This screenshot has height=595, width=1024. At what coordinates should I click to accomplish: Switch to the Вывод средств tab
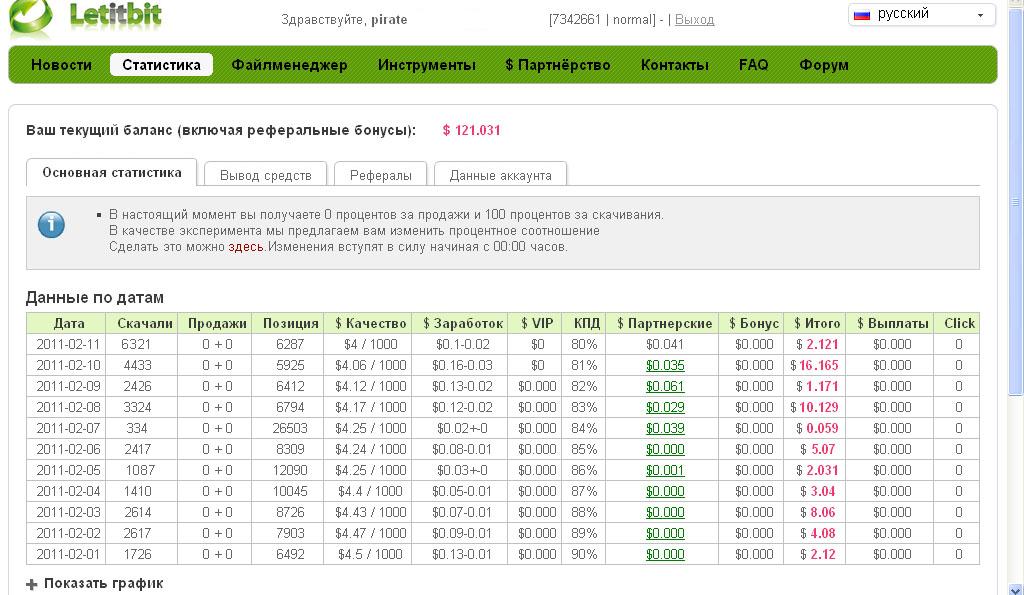[265, 175]
